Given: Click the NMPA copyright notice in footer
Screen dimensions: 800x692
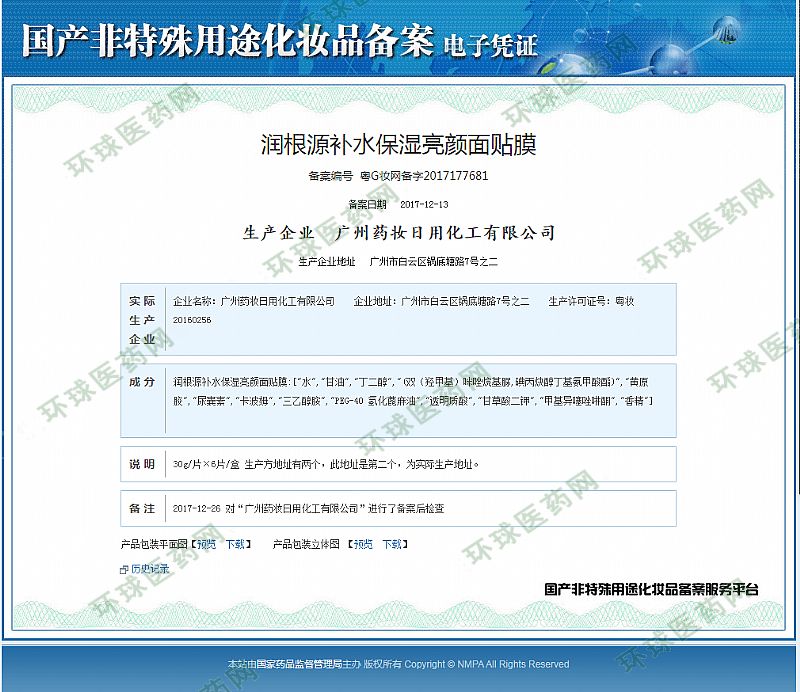Looking at the screenshot, I should click(398, 664).
